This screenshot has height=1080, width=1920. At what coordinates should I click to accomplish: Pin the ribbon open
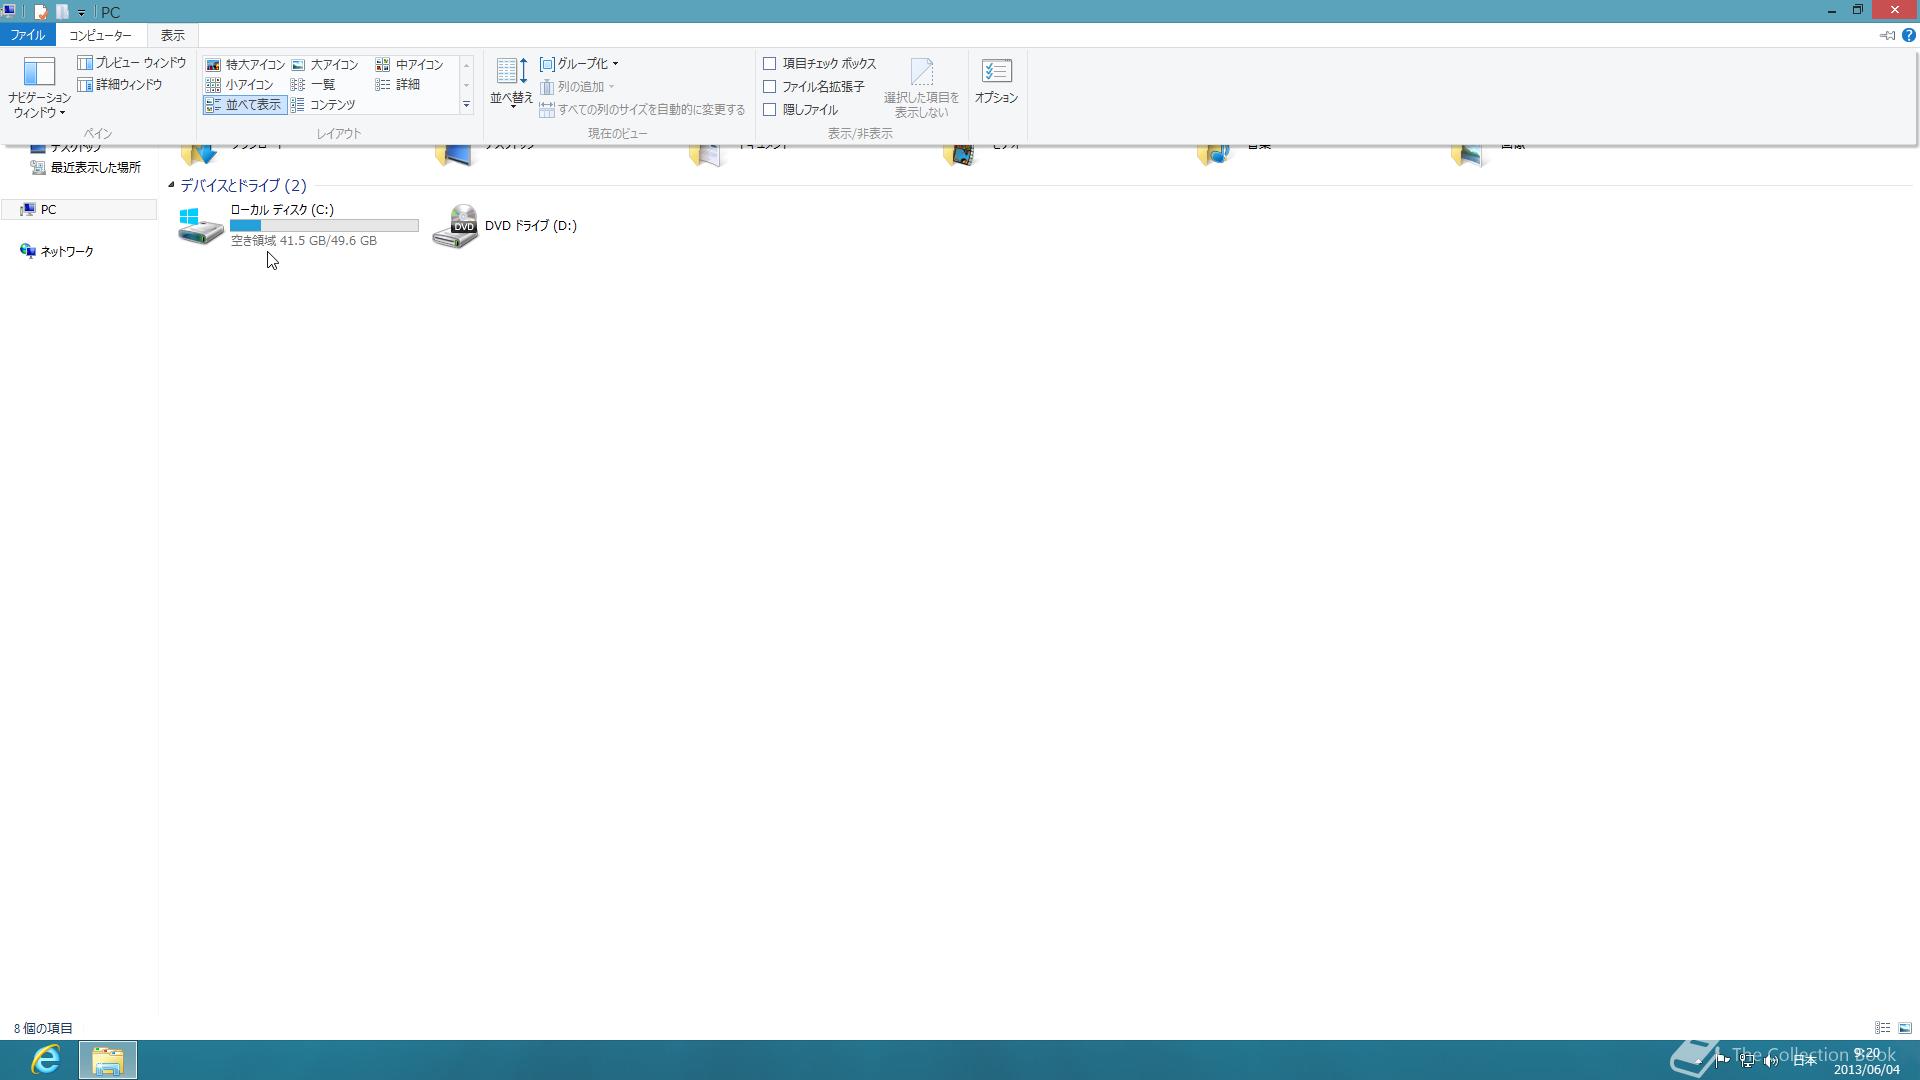1887,36
